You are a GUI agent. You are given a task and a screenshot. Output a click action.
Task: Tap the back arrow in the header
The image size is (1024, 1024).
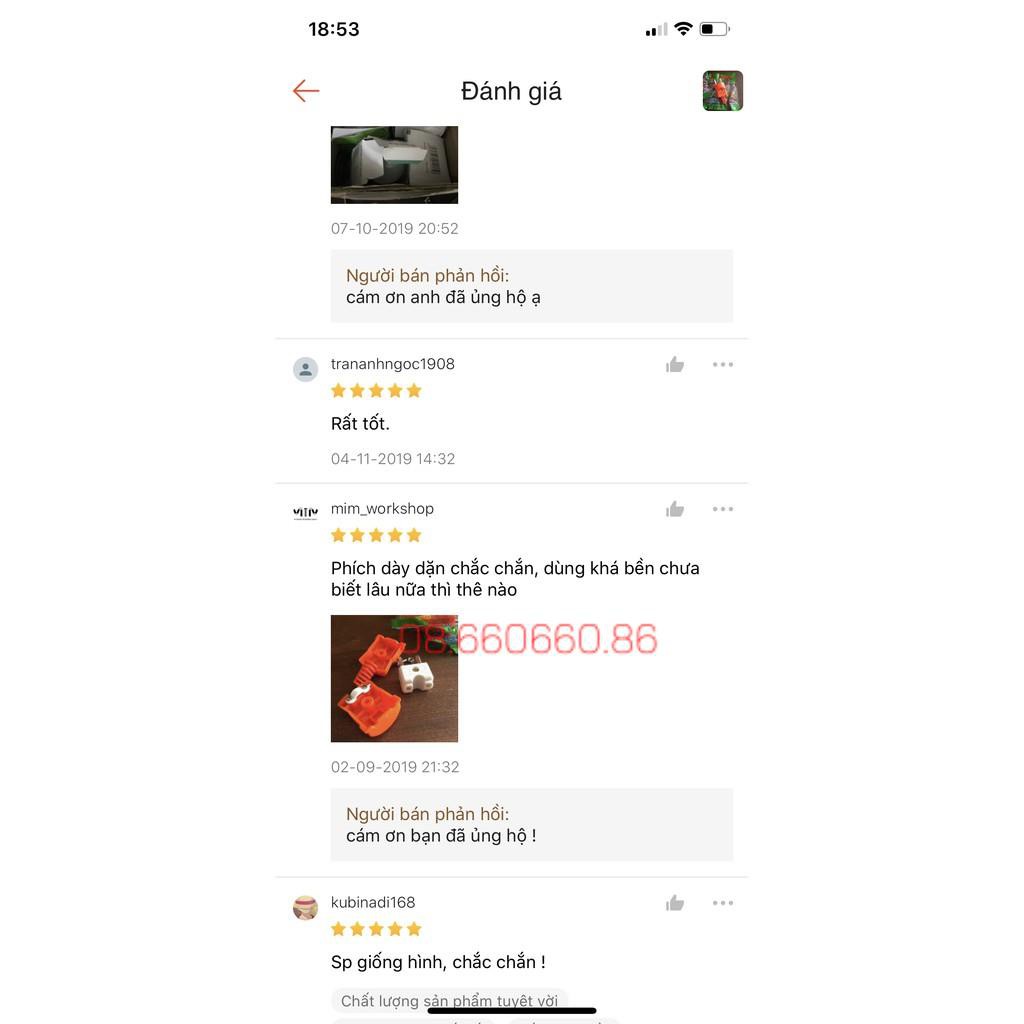tap(306, 91)
